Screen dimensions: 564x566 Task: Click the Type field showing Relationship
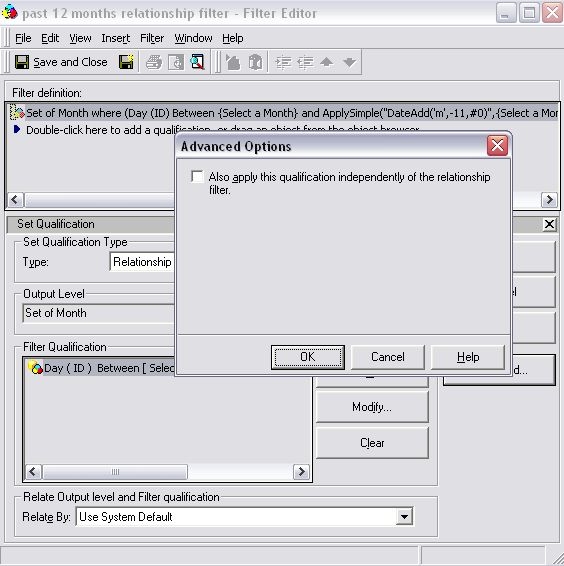pyautogui.click(x=142, y=262)
